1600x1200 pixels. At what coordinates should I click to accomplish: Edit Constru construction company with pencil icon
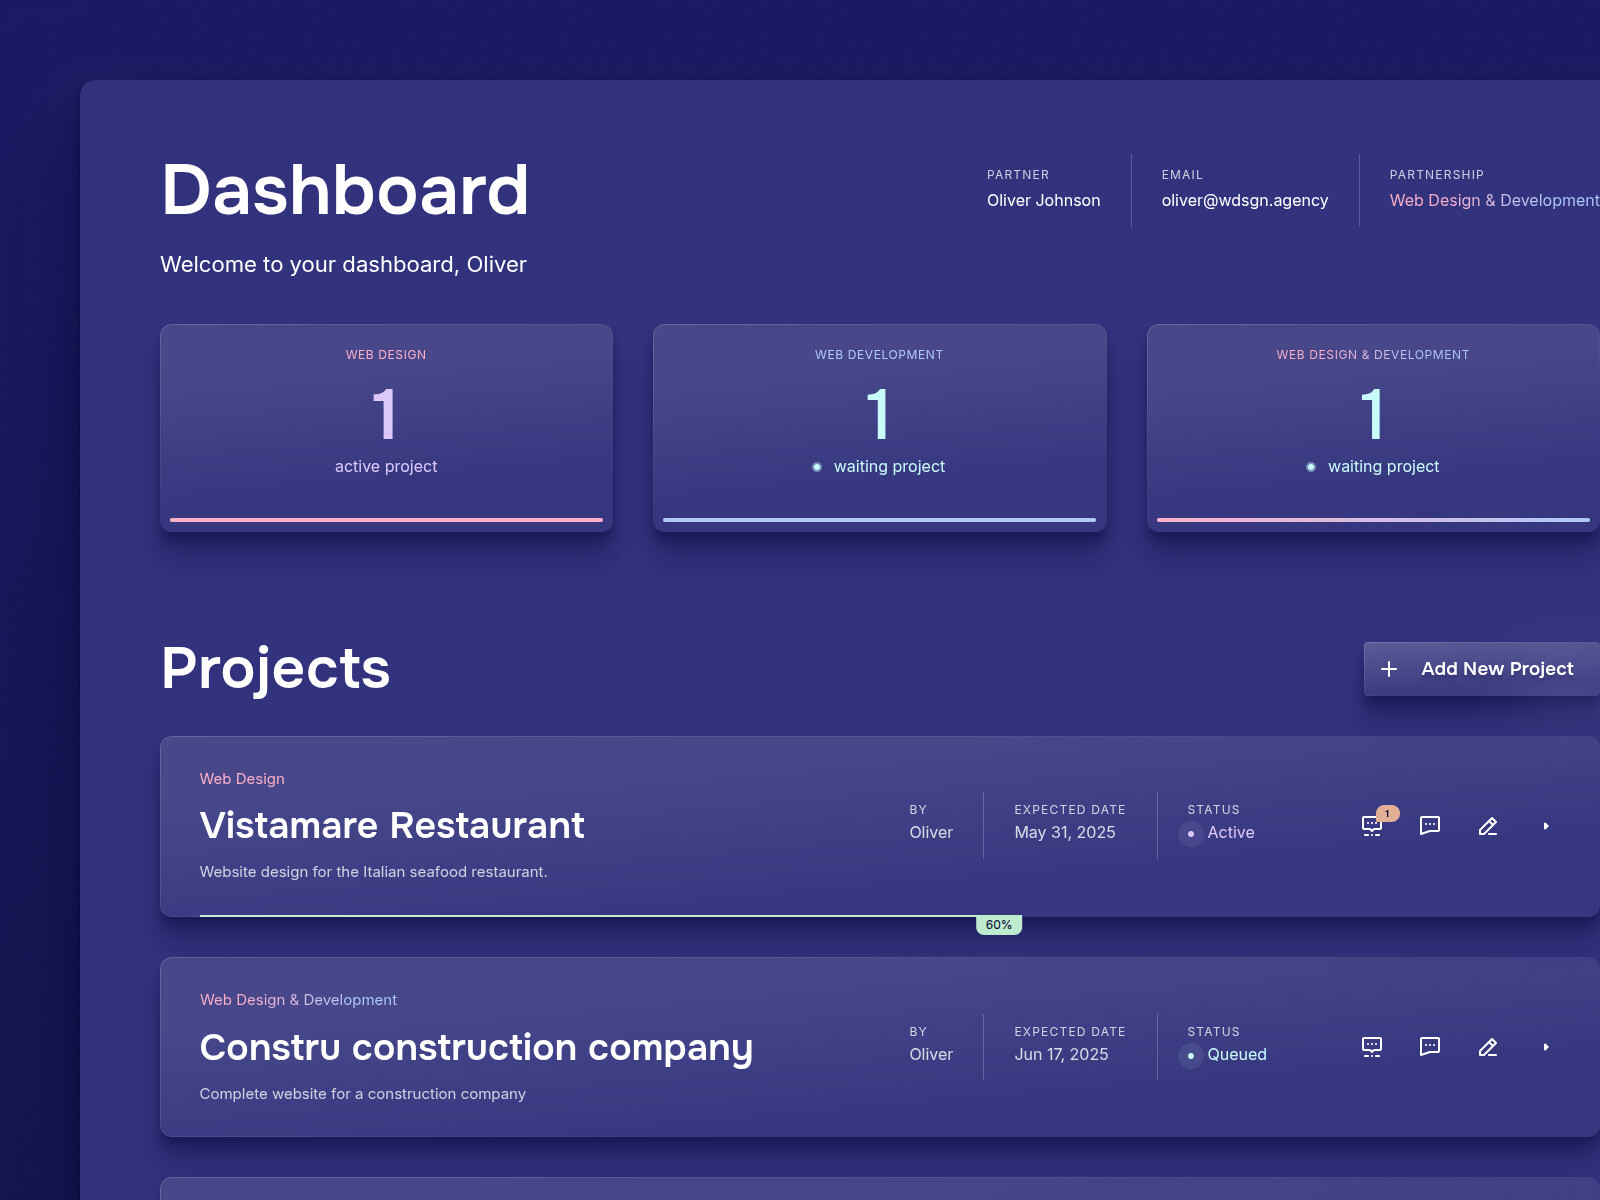click(x=1488, y=1047)
